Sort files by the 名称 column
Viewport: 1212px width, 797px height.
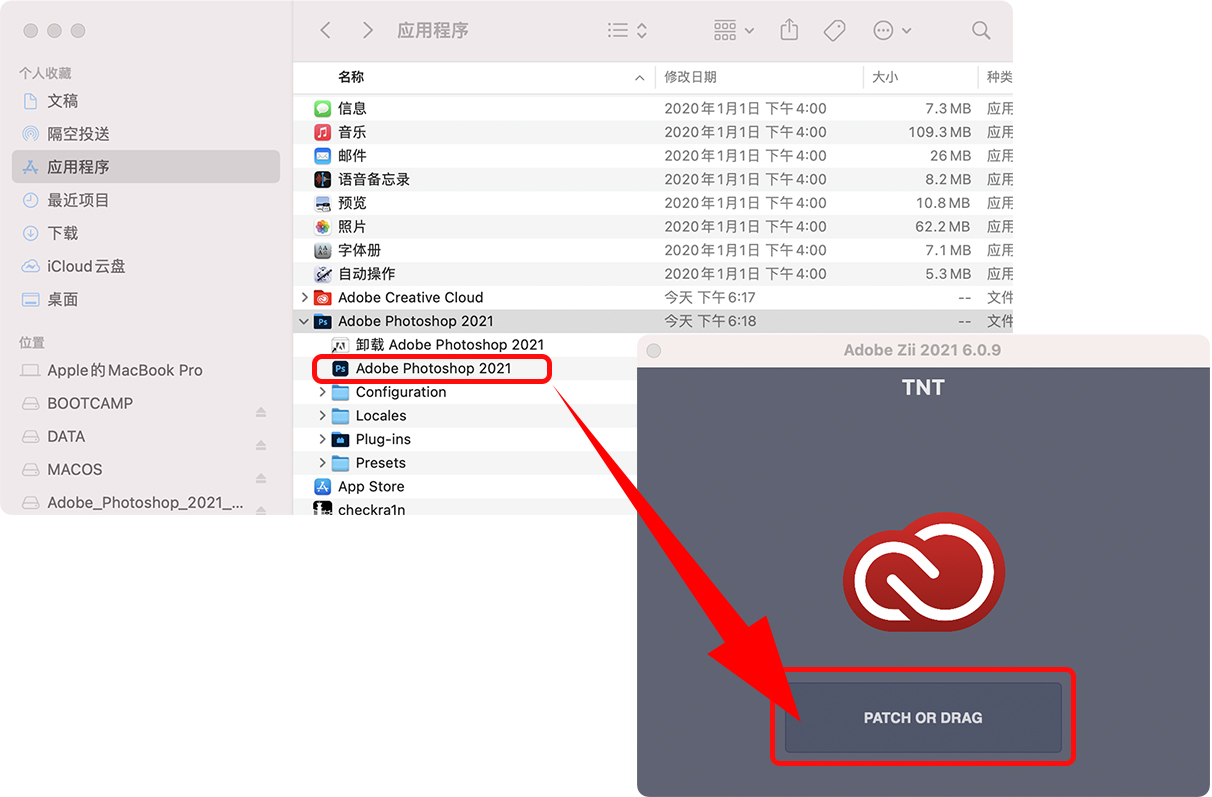click(351, 77)
